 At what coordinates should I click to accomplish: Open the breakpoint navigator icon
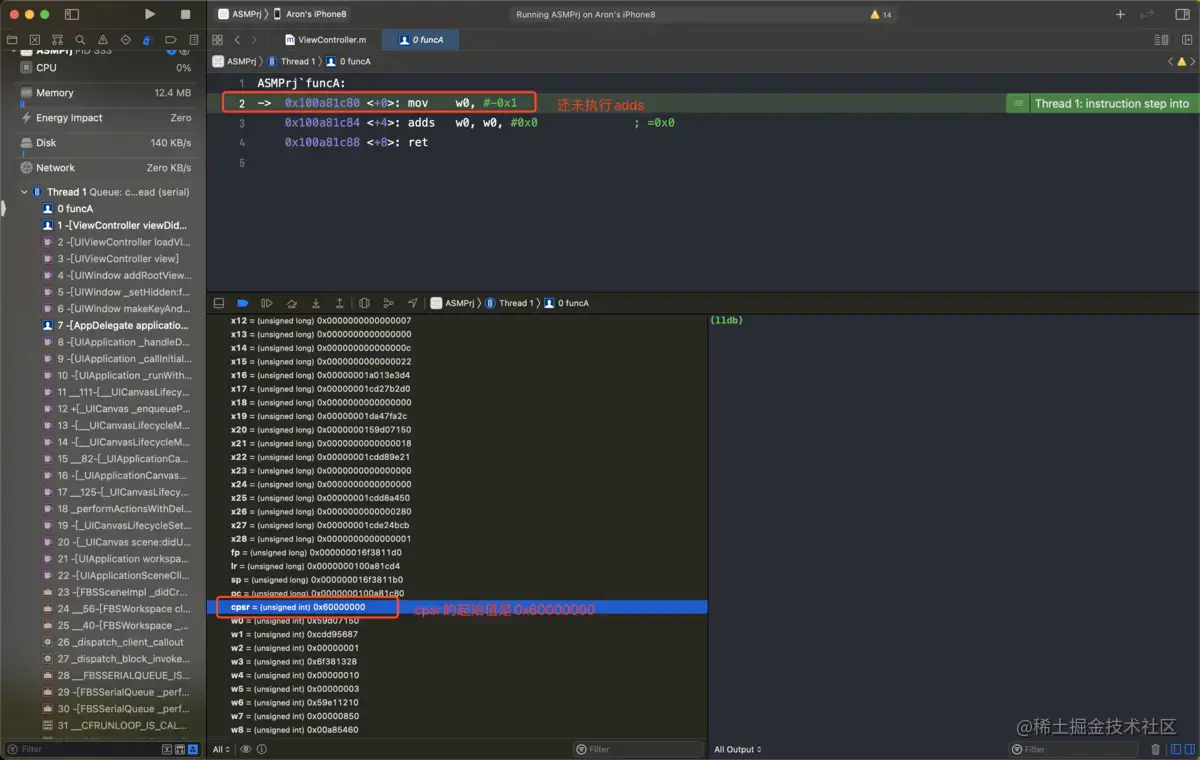point(170,40)
